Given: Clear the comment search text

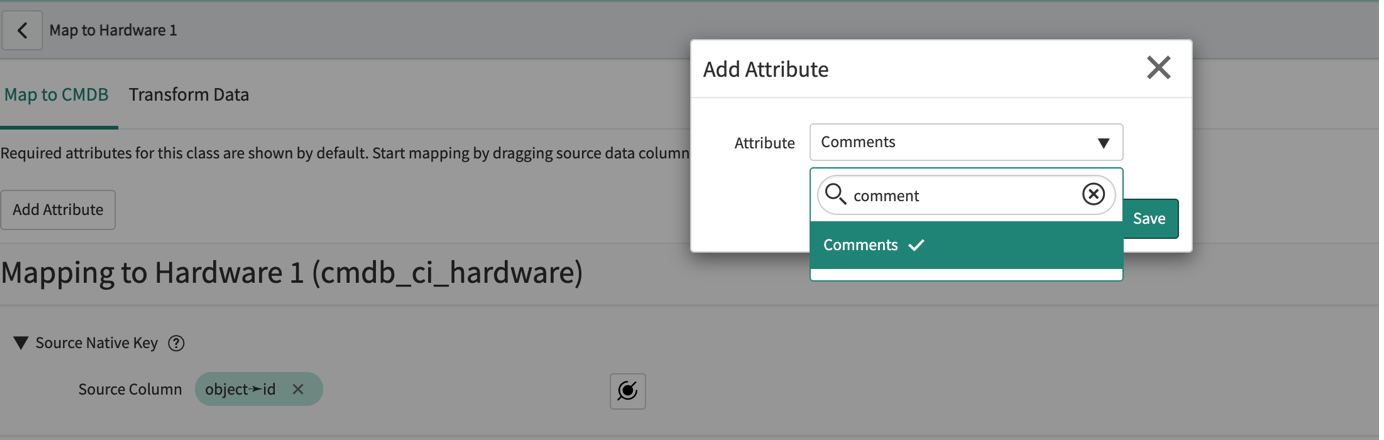Looking at the screenshot, I should coord(1093,194).
